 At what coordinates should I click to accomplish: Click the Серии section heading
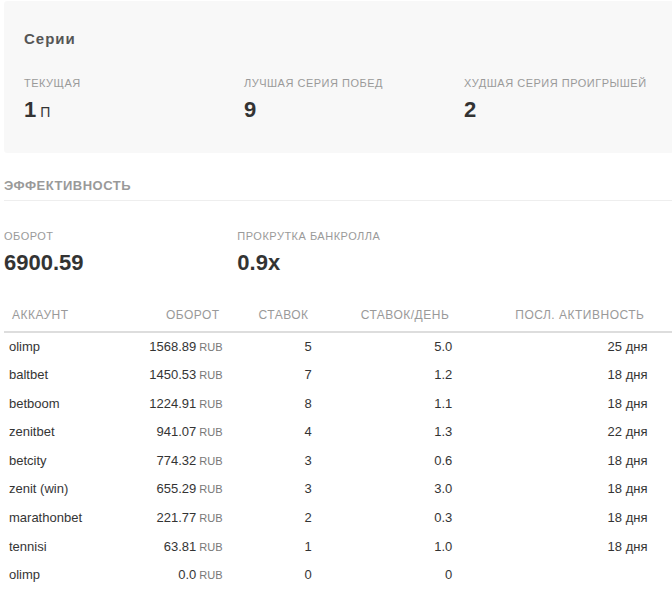click(x=49, y=39)
